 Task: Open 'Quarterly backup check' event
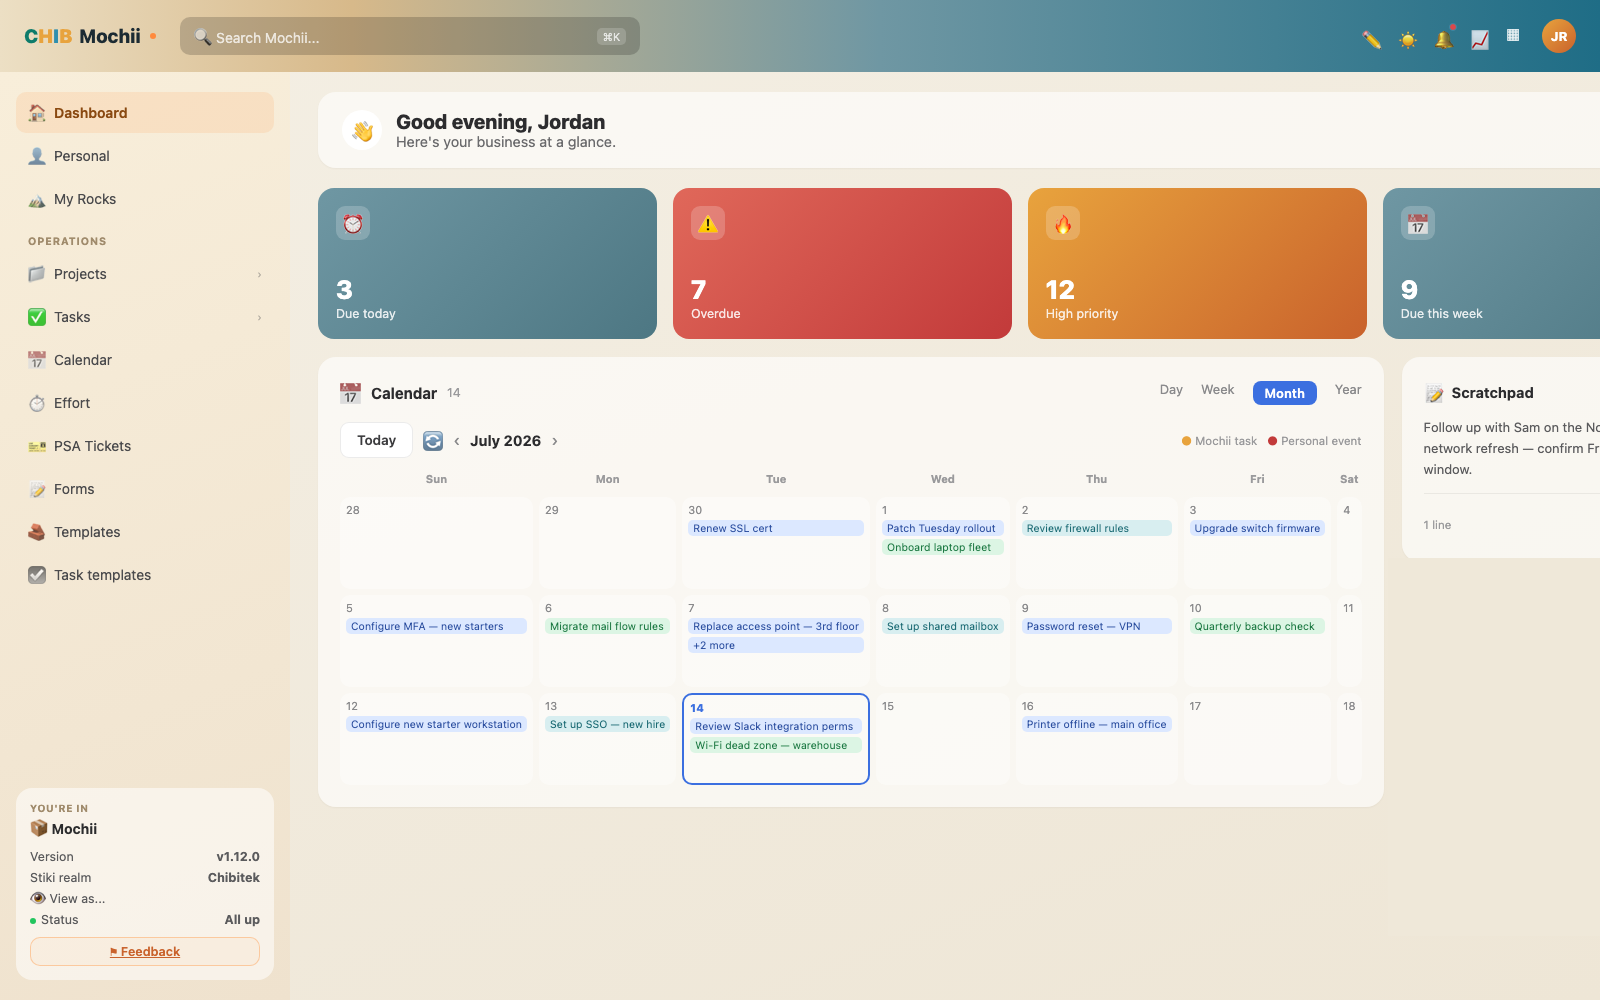pos(1255,626)
